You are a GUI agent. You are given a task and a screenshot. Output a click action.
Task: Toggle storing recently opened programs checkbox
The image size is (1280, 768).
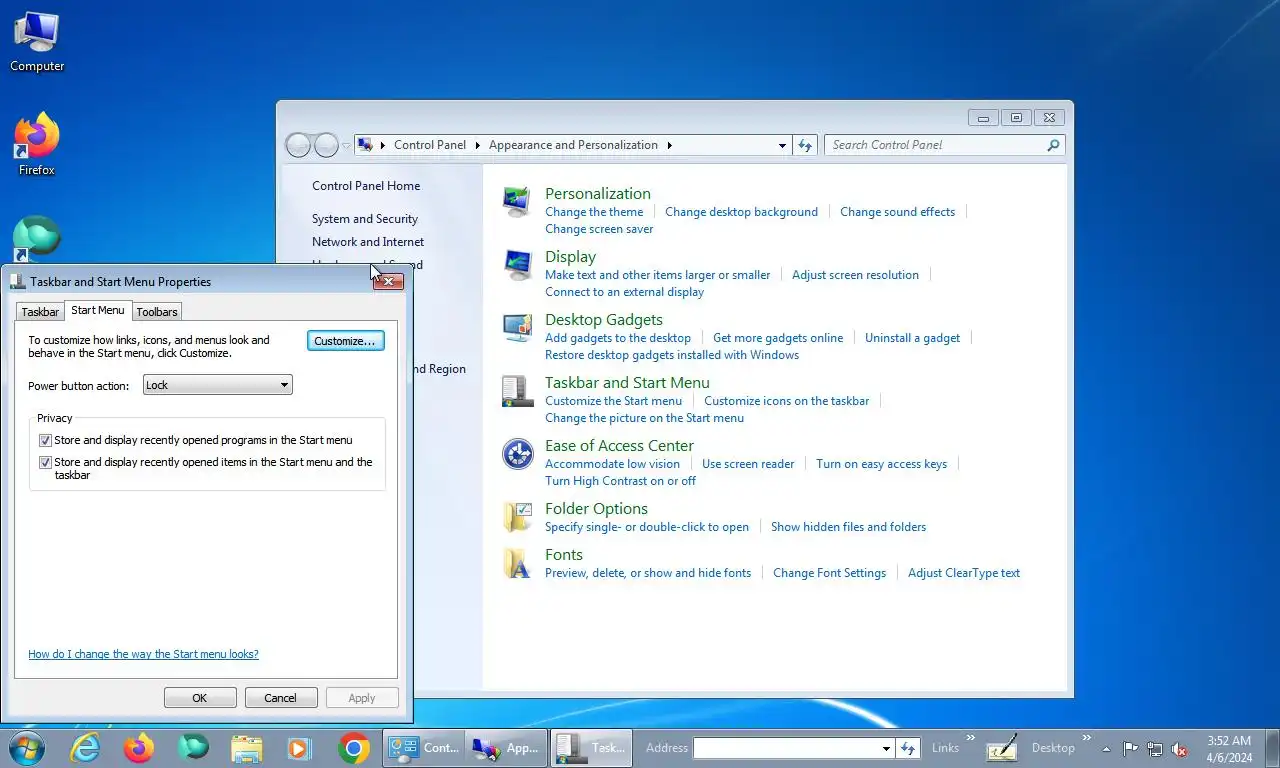tap(45, 440)
